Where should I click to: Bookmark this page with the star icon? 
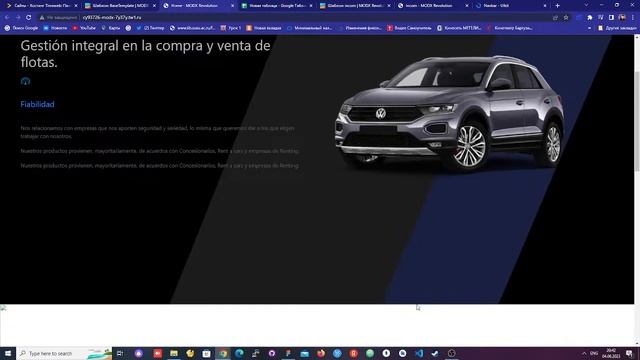pyautogui.click(x=566, y=18)
